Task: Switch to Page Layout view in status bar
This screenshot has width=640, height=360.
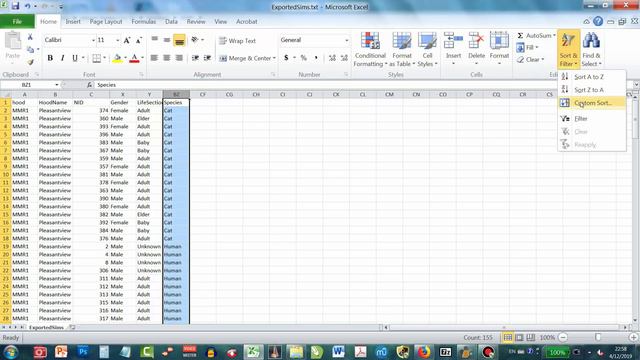Action: (x=519, y=338)
